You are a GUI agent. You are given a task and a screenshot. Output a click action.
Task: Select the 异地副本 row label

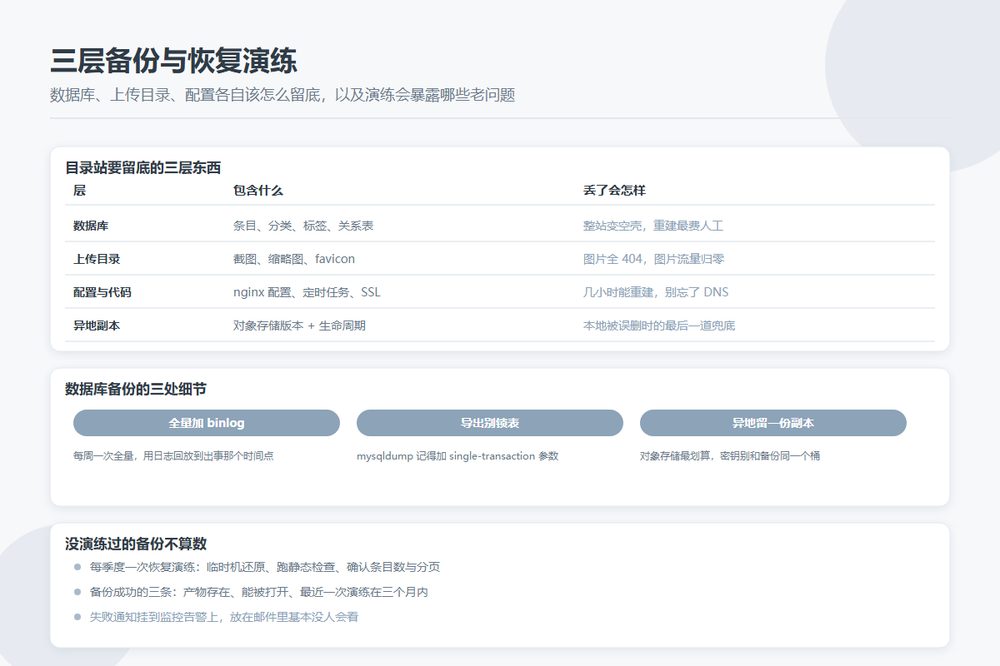tap(96, 325)
